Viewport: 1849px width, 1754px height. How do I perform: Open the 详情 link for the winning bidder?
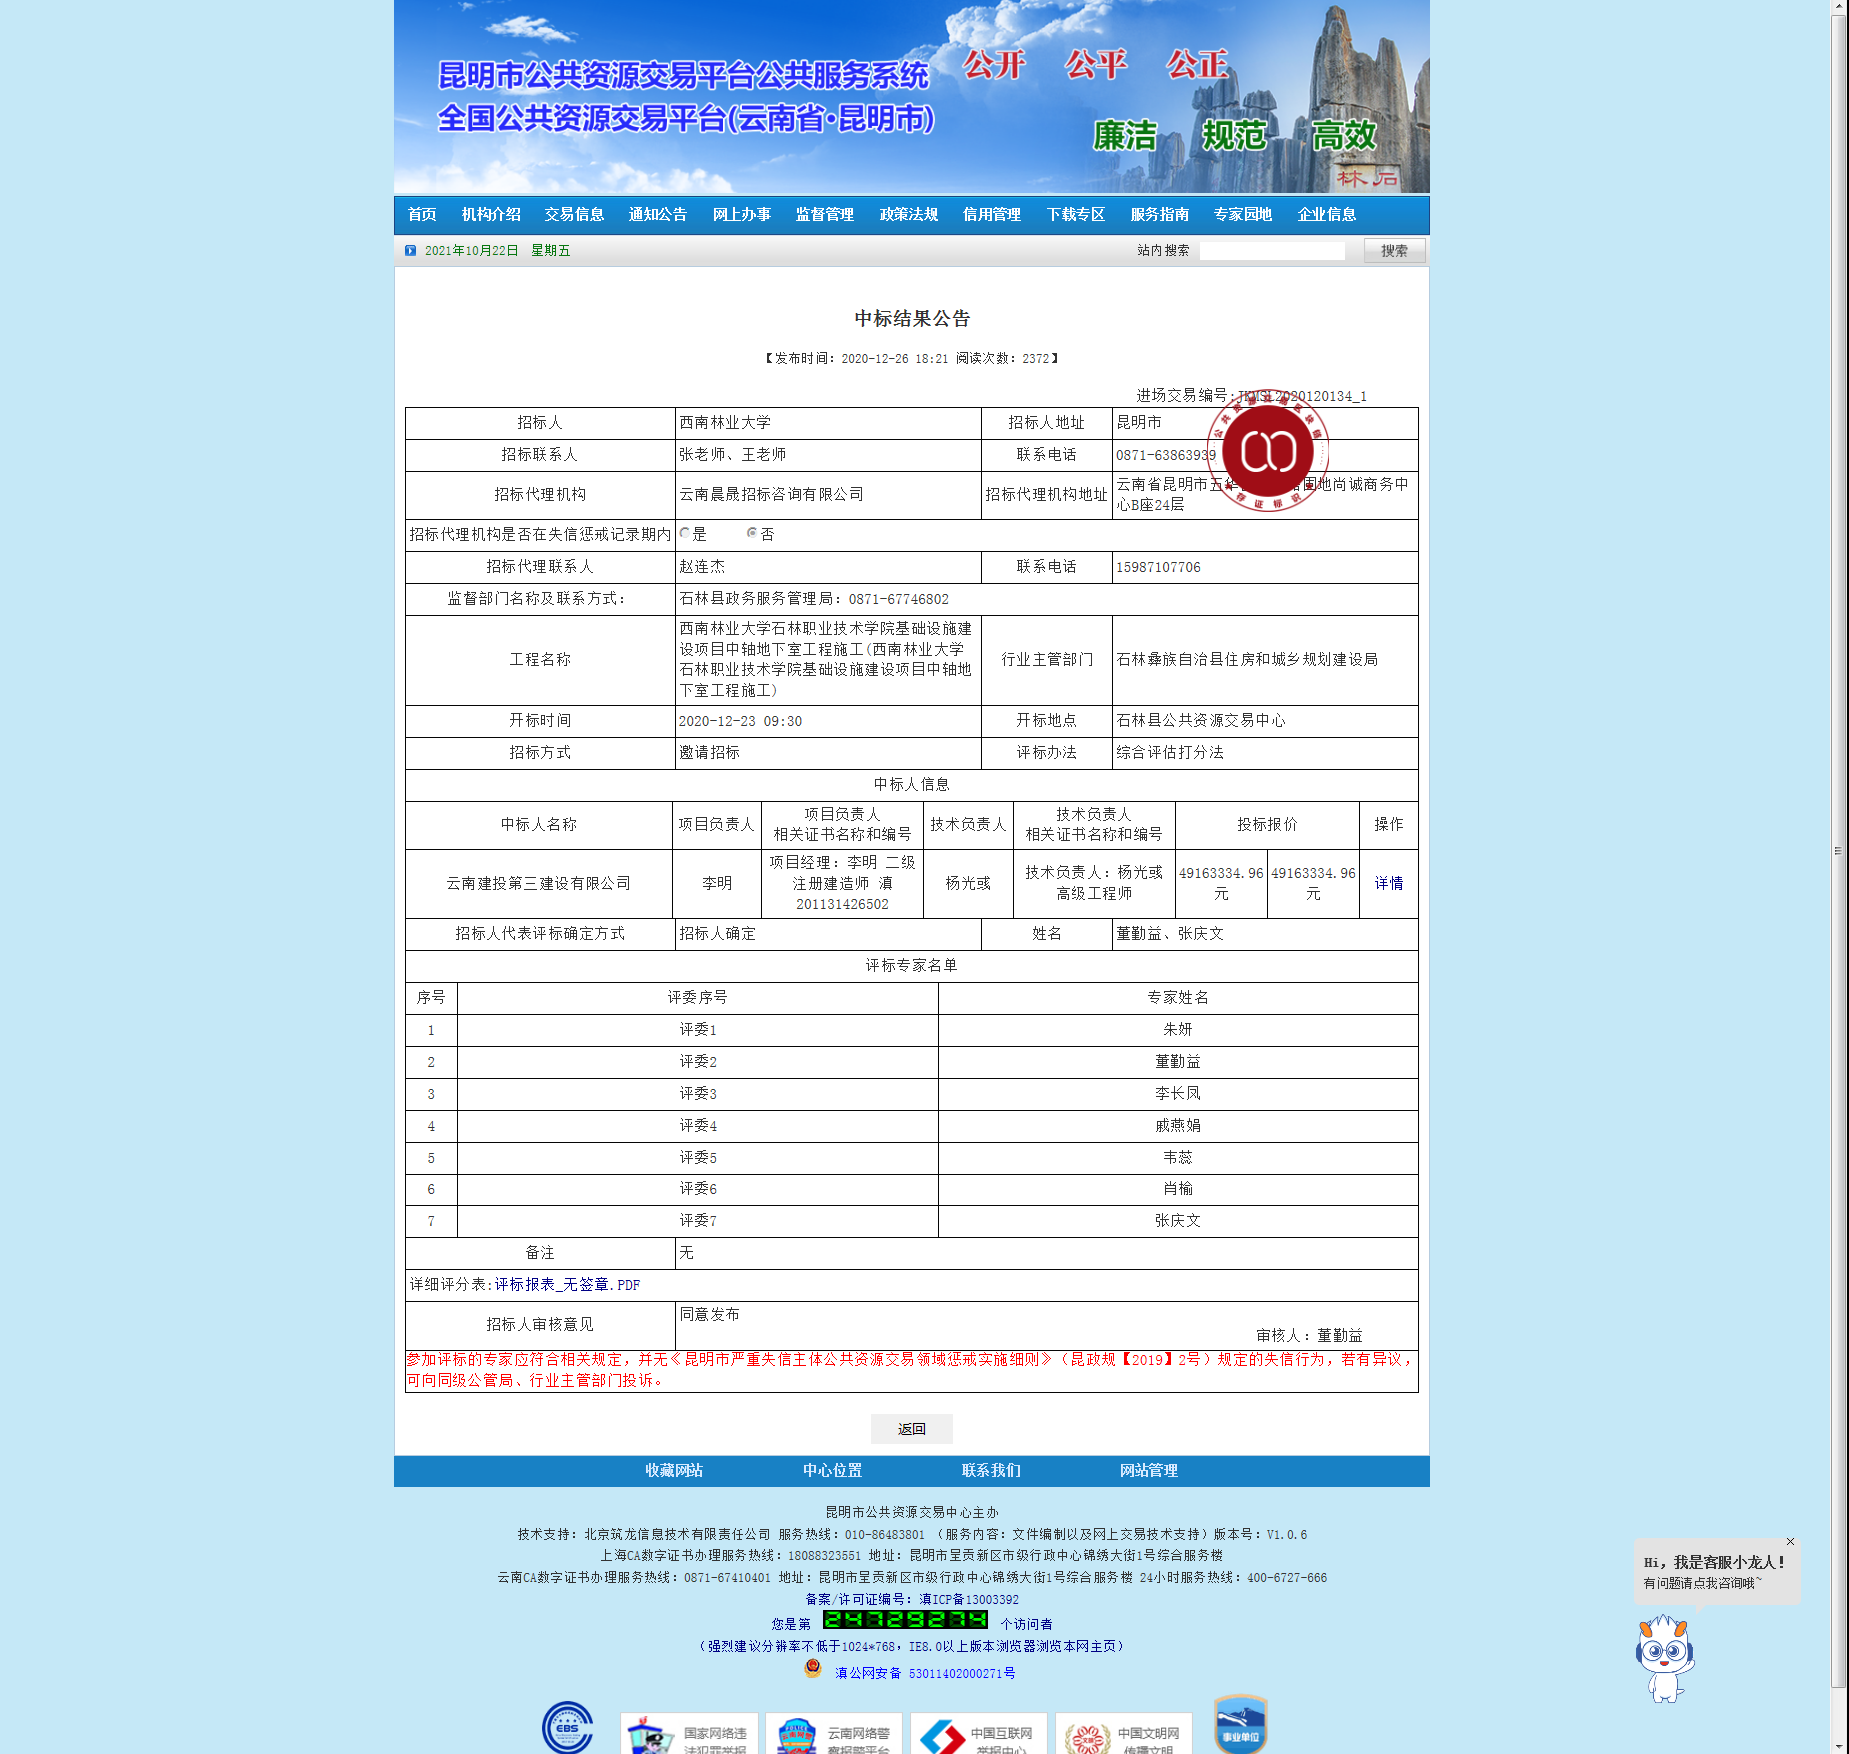1388,884
